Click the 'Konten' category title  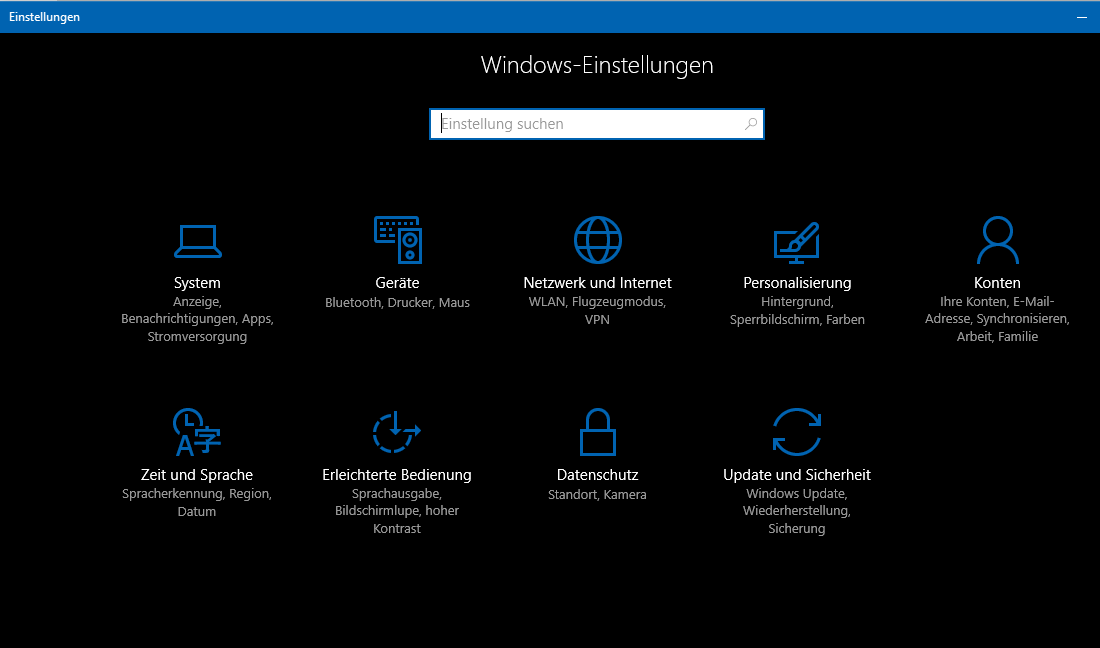point(997,283)
